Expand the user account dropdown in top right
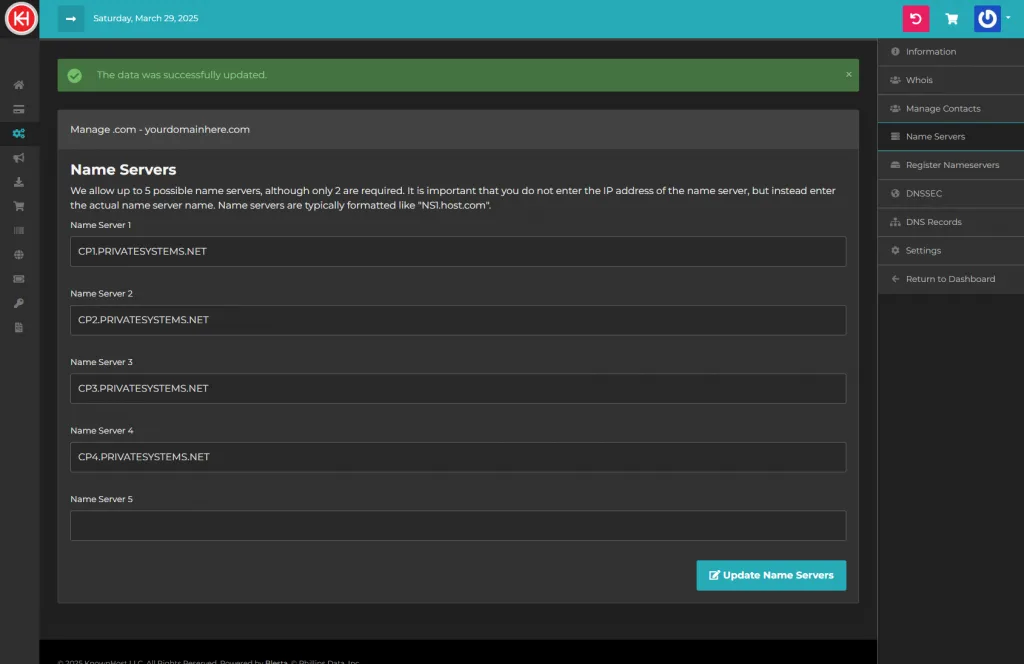Image resolution: width=1024 pixels, height=664 pixels. pos(992,19)
